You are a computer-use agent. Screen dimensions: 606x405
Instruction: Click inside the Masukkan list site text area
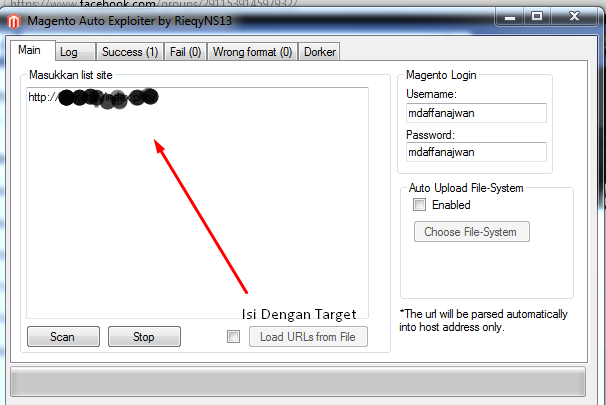197,203
